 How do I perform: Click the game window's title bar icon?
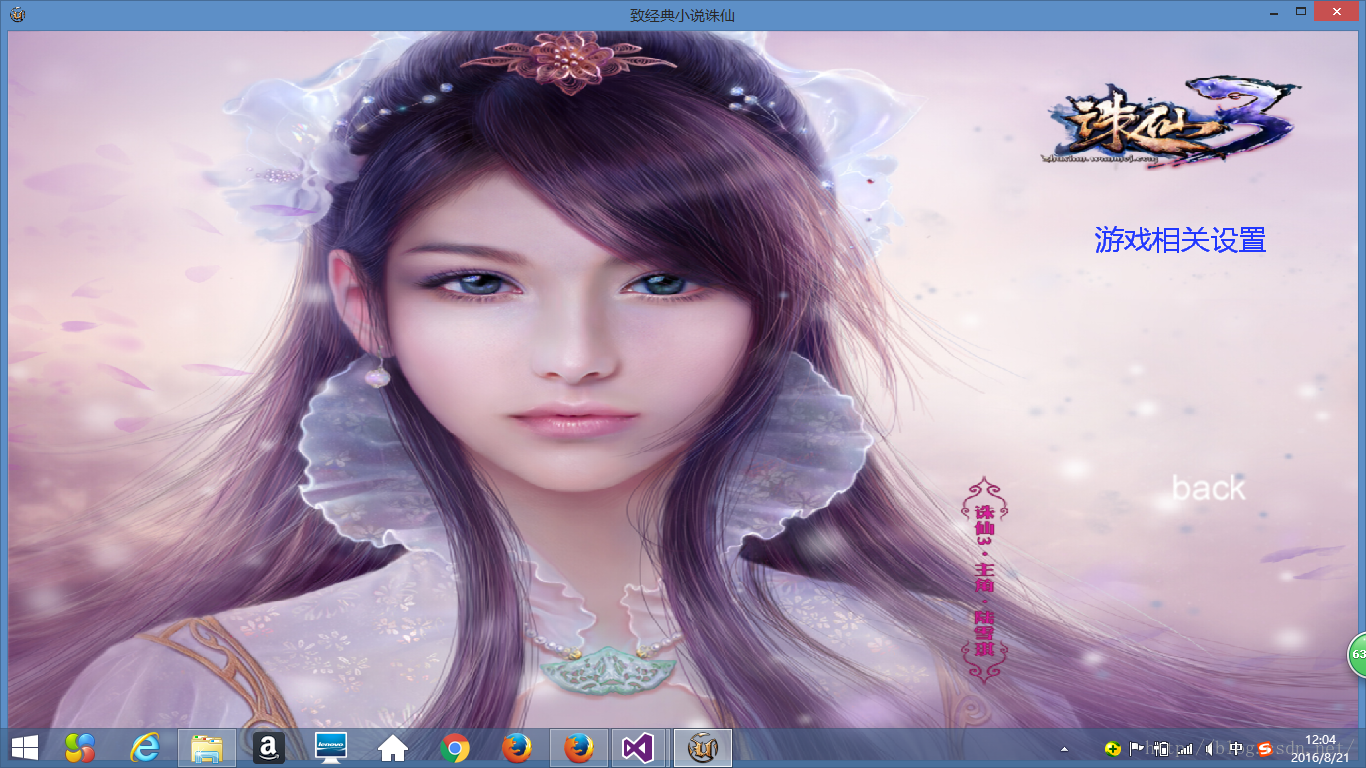click(18, 14)
